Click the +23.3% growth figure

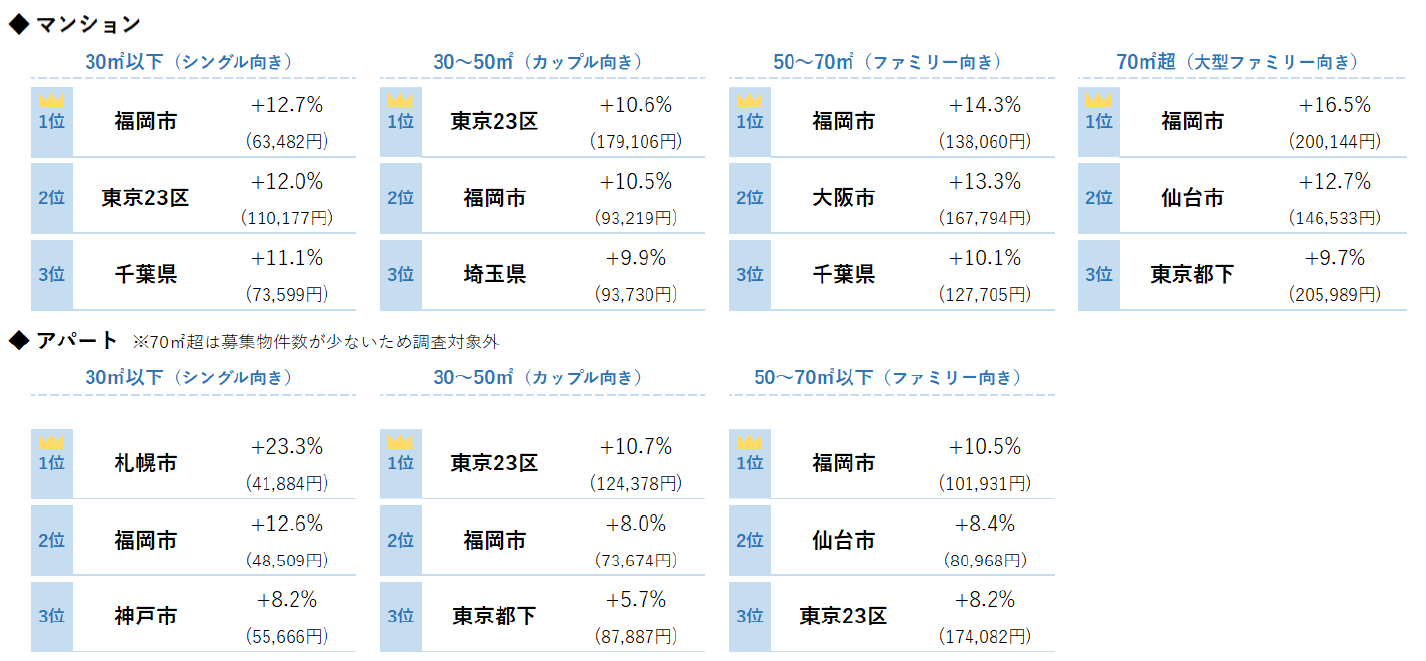pos(286,447)
